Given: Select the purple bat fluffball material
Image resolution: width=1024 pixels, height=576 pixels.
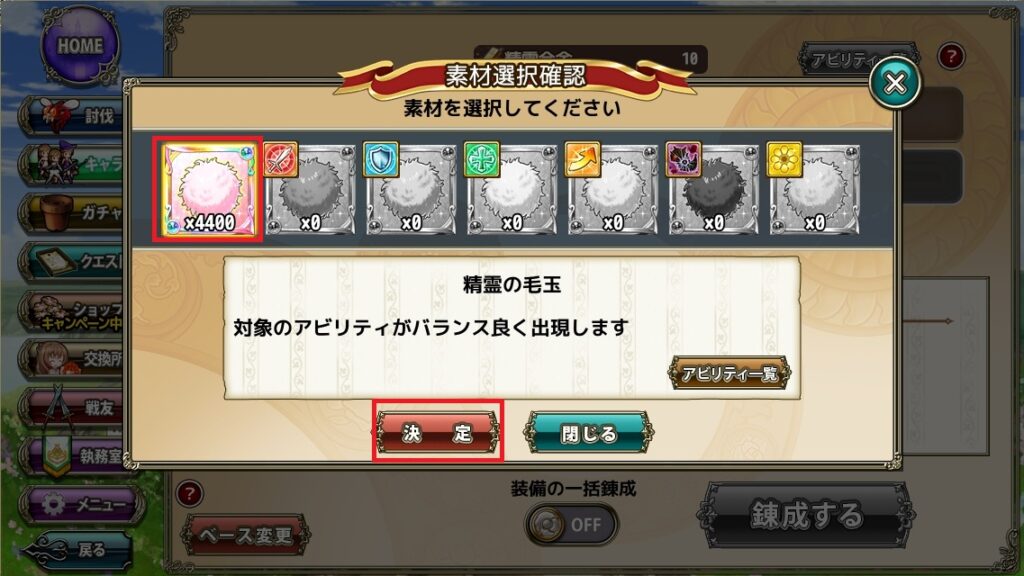Looking at the screenshot, I should [x=713, y=189].
